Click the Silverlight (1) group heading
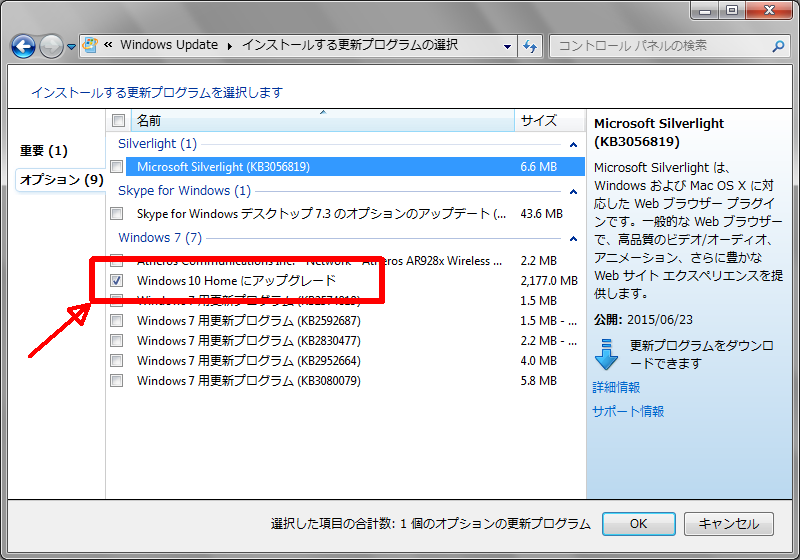800x560 pixels. (157, 144)
